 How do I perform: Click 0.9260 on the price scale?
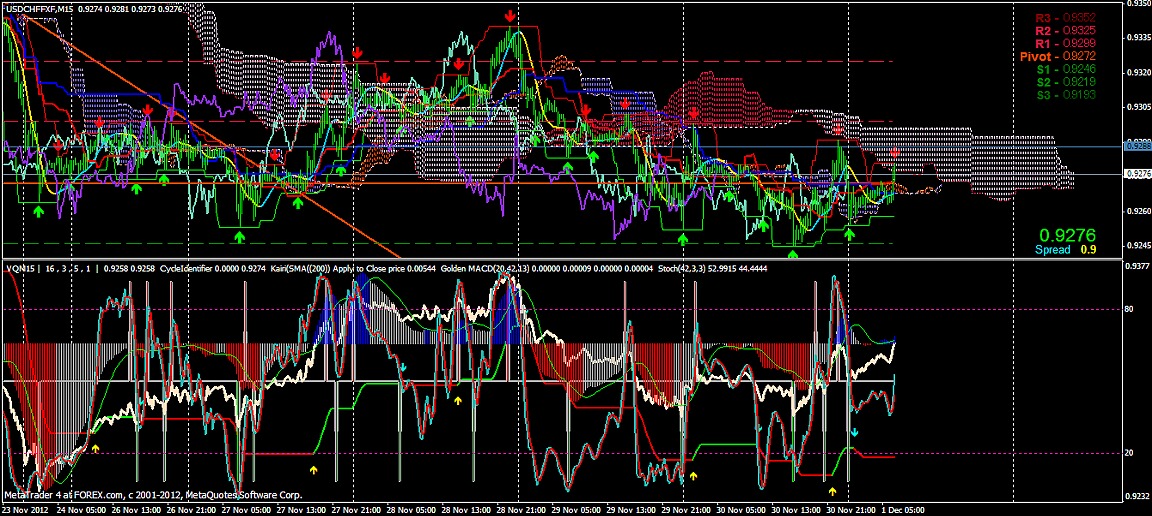tap(1138, 211)
